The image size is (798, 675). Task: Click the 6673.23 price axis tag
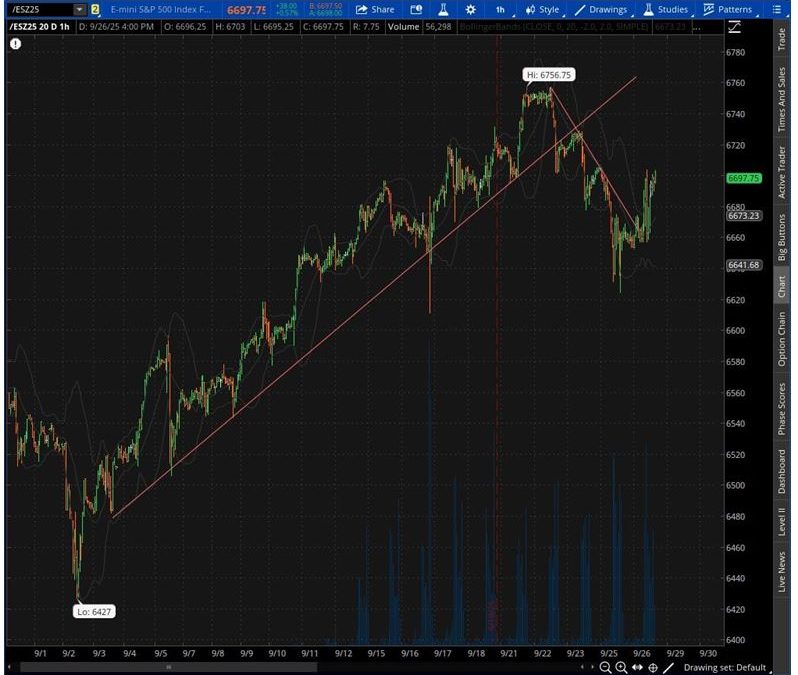point(744,216)
